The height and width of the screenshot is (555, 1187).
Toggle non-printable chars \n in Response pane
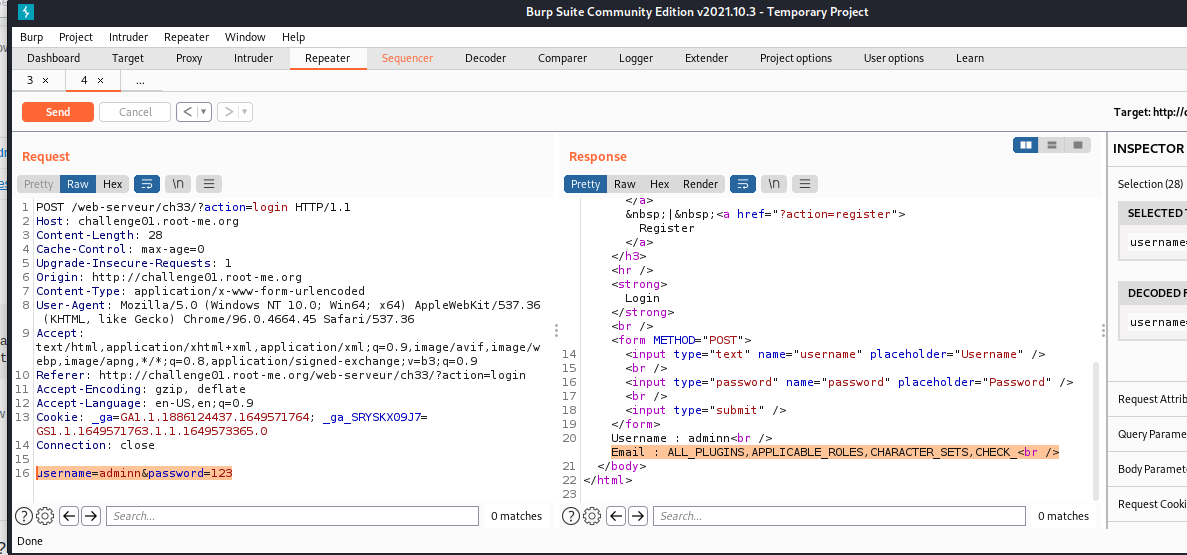click(x=774, y=184)
